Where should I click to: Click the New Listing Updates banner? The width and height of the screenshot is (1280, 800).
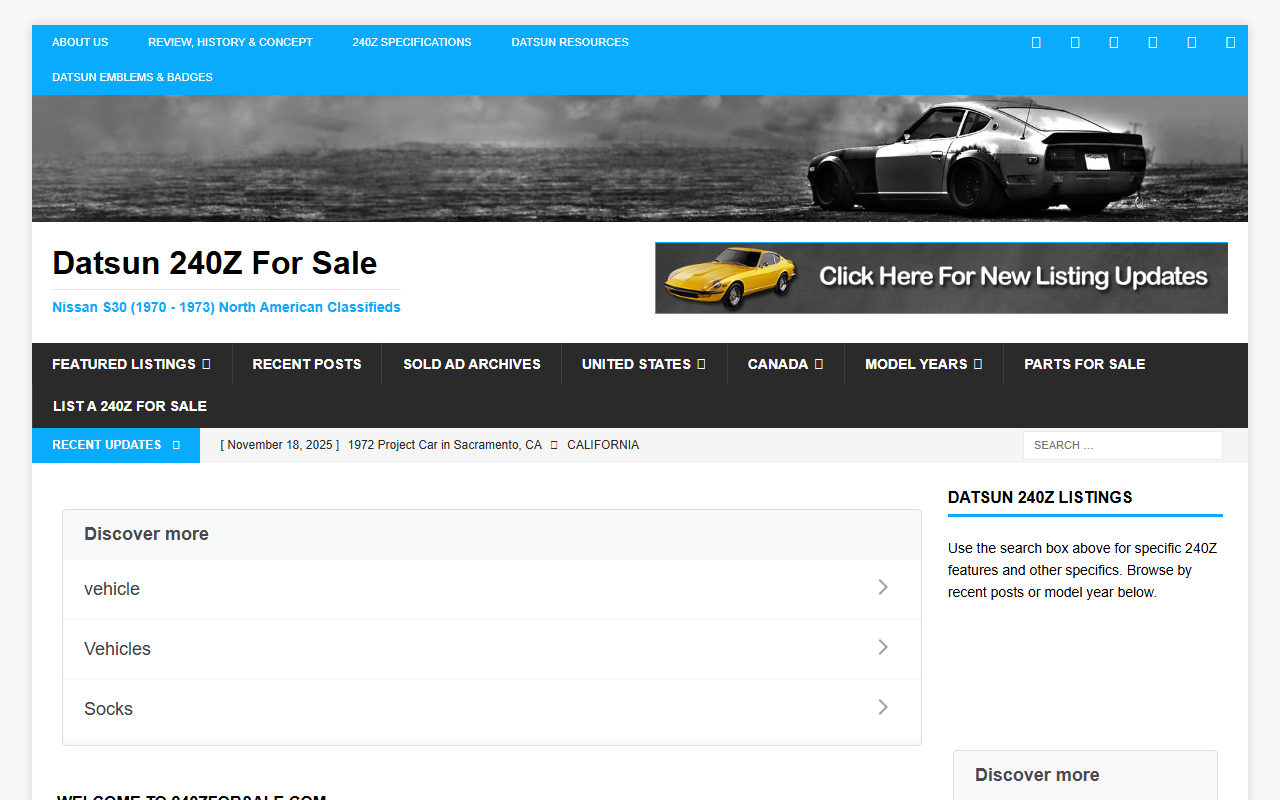[x=941, y=278]
